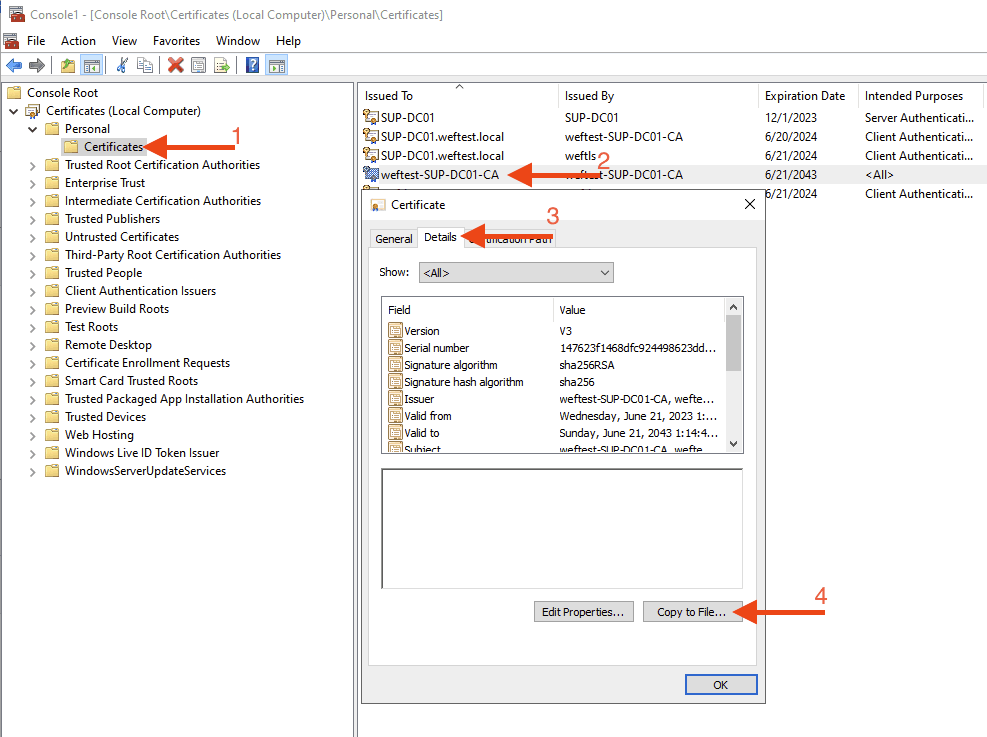Viewport: 987px width, 737px height.
Task: Click the Copy to File button
Action: coord(692,612)
